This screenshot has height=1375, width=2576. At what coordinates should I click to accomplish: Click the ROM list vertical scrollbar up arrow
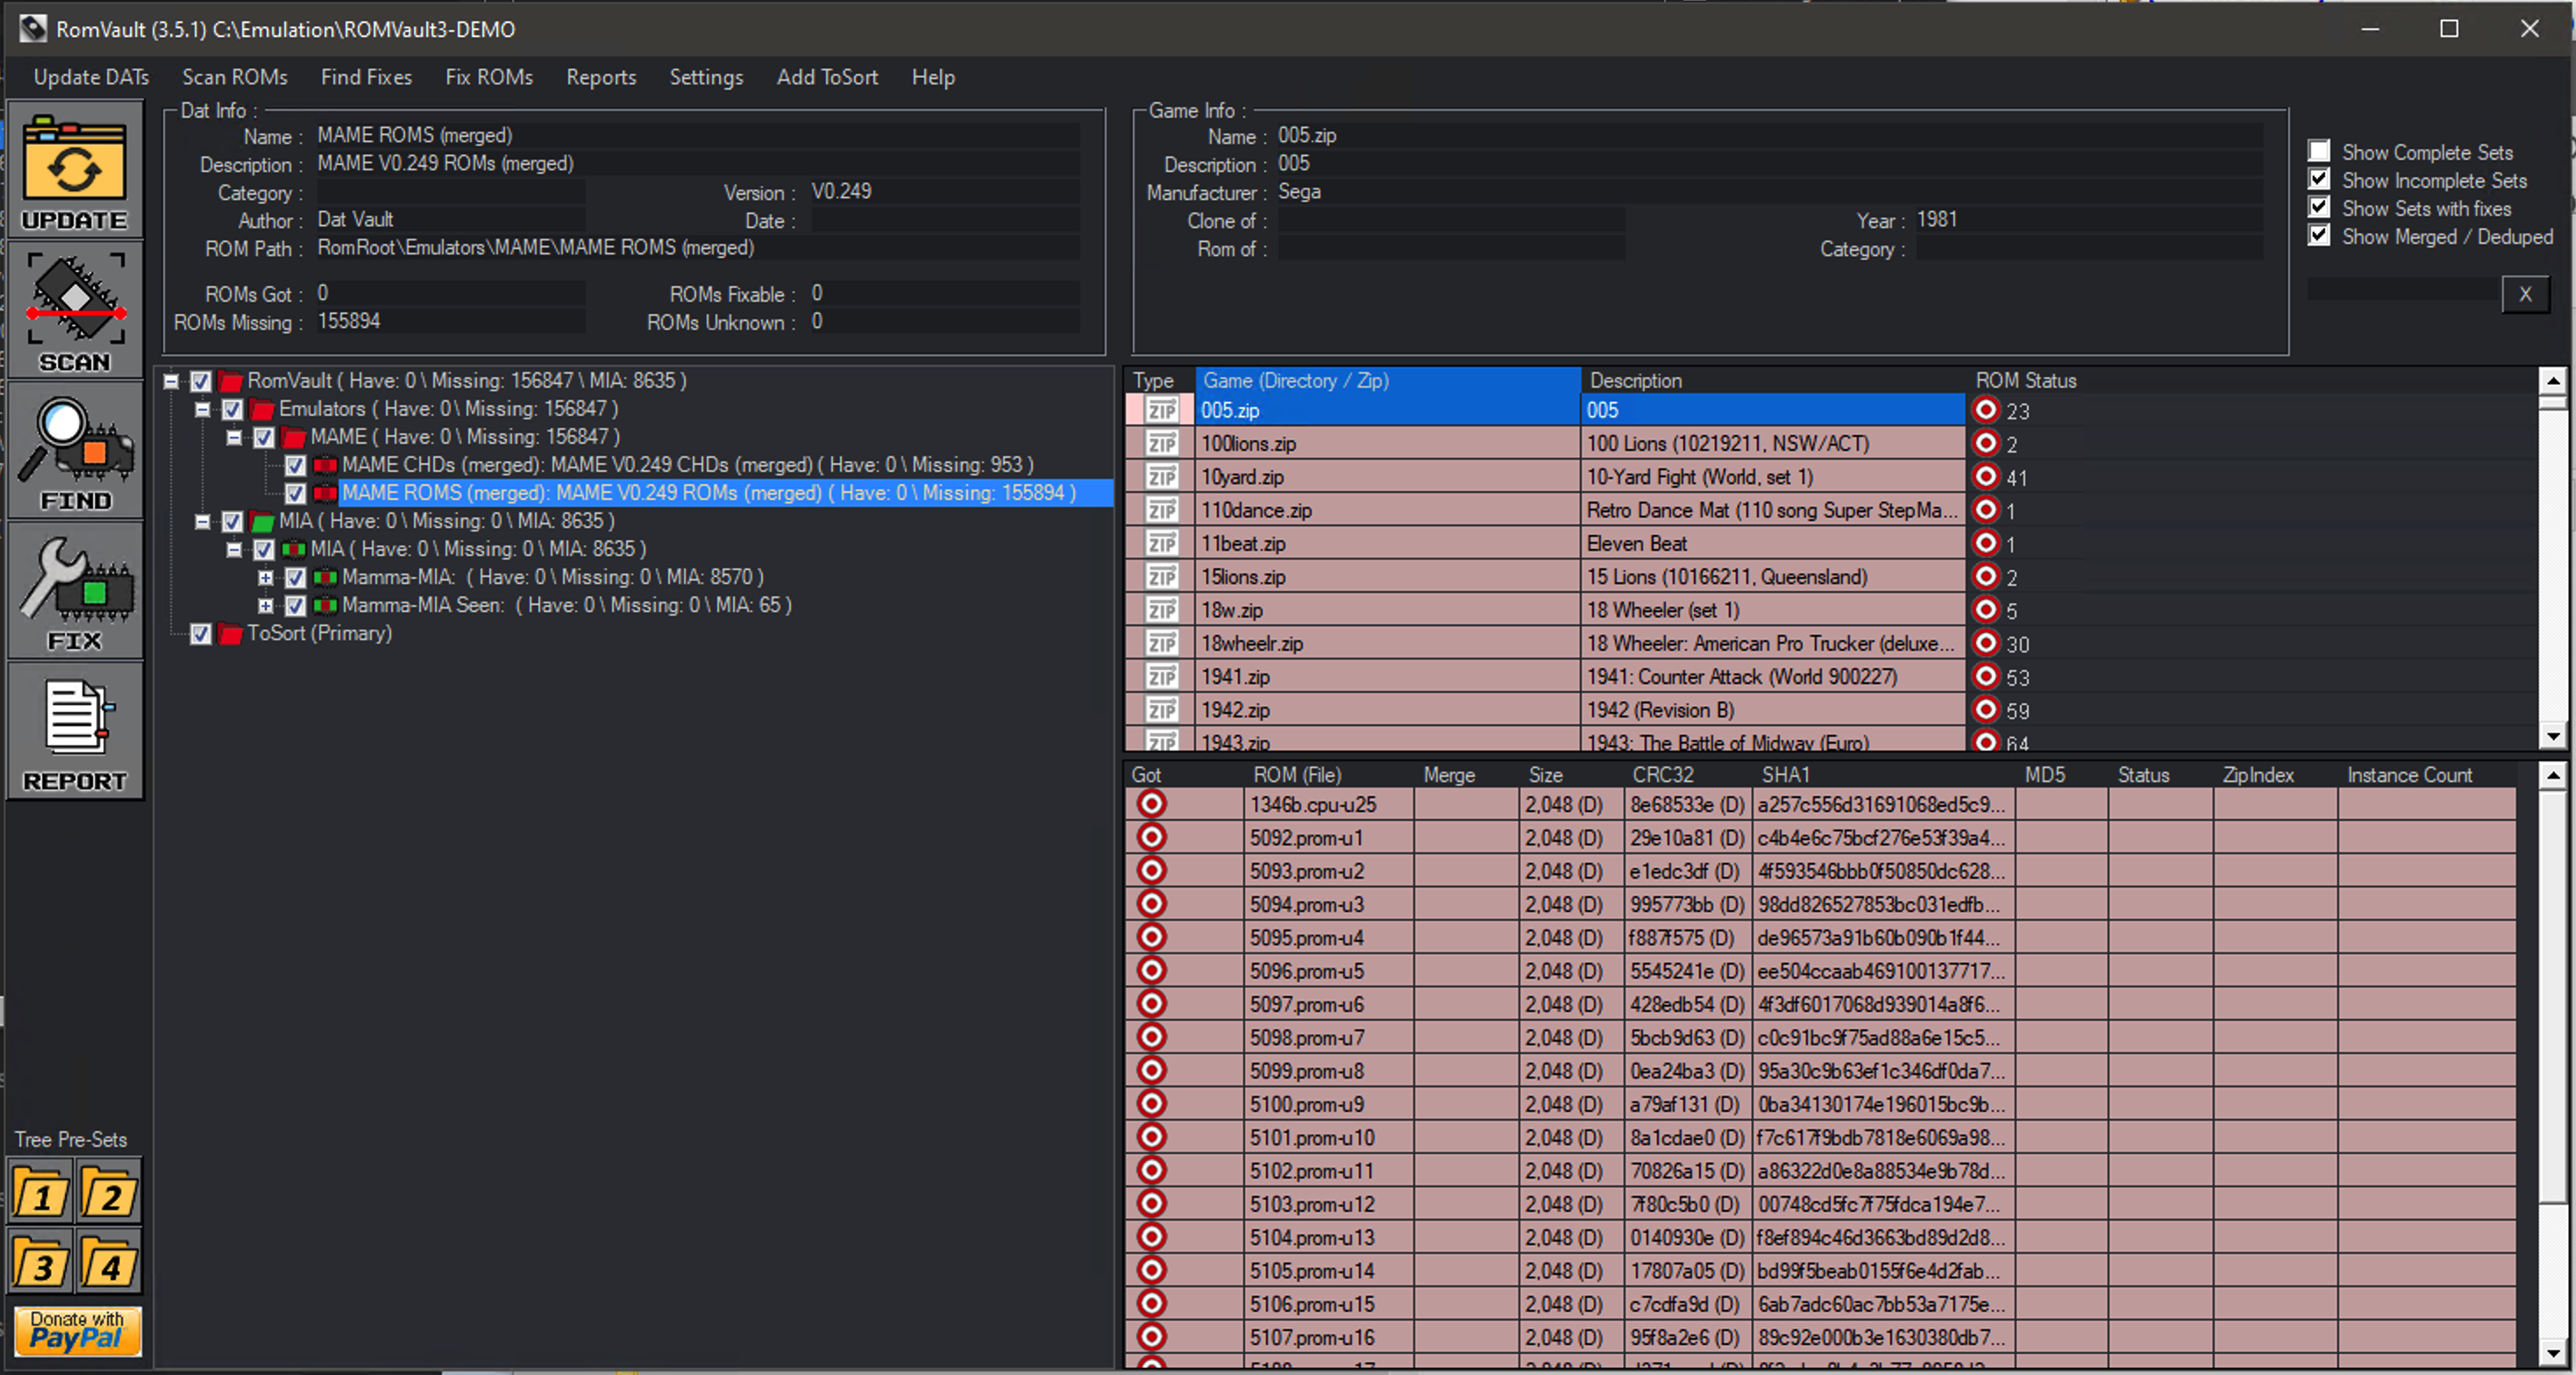2553,775
